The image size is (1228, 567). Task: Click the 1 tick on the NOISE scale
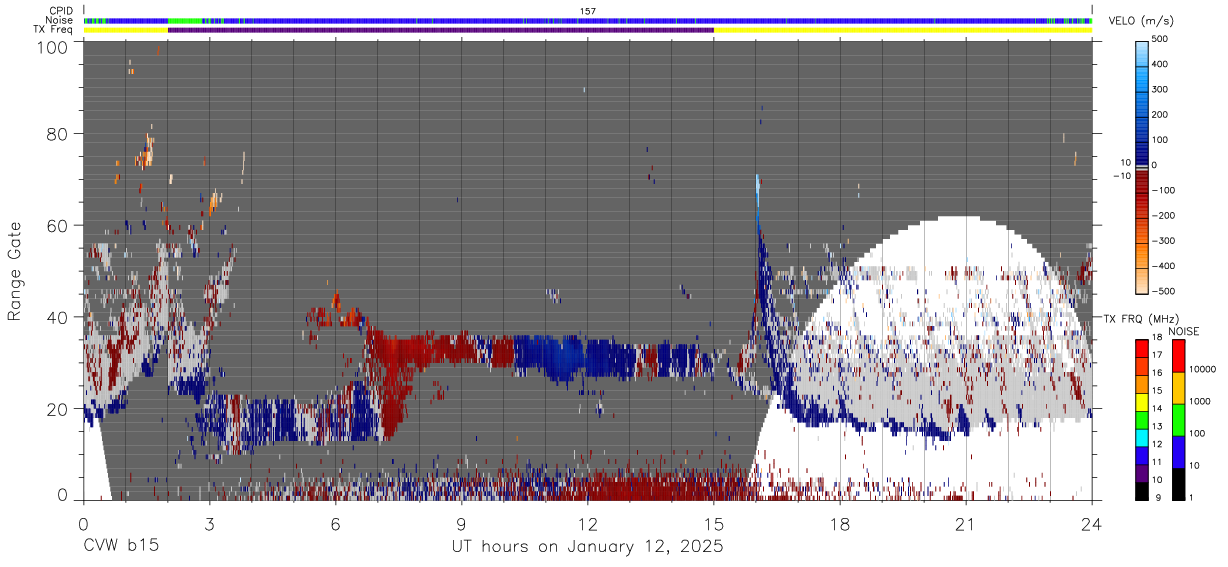[x=1192, y=498]
